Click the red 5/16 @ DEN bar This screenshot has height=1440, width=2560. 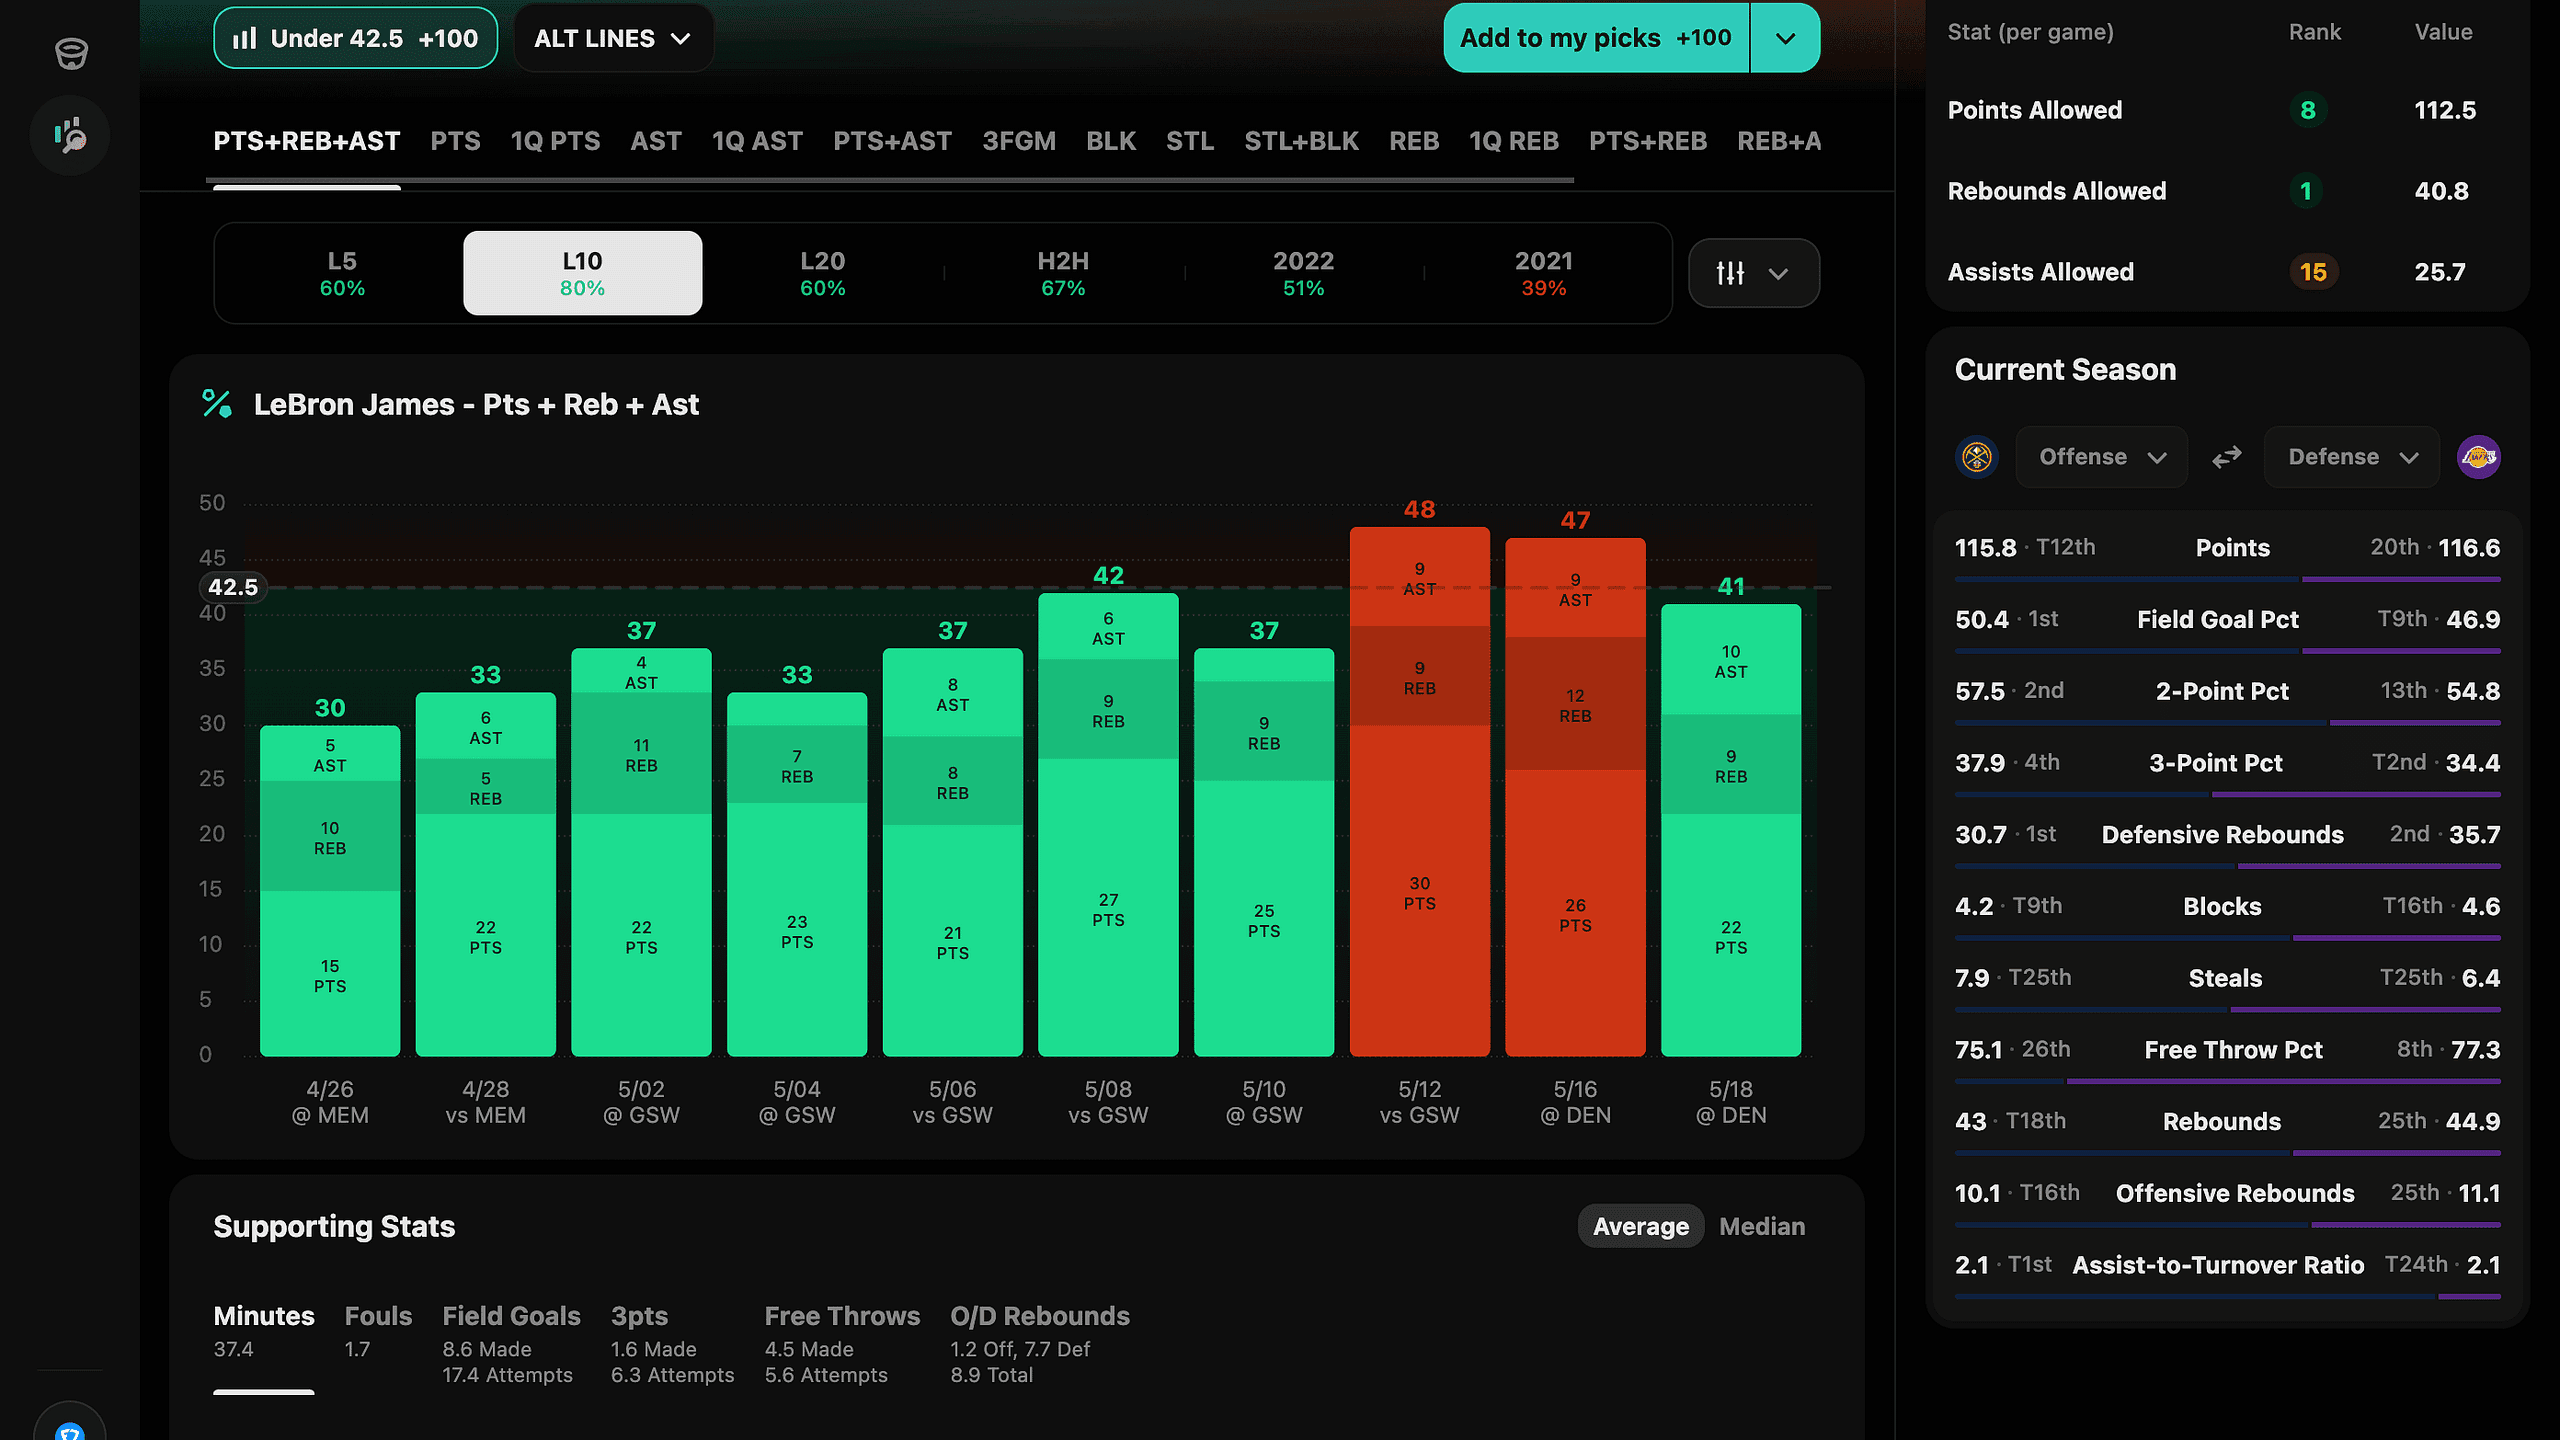tap(1575, 797)
